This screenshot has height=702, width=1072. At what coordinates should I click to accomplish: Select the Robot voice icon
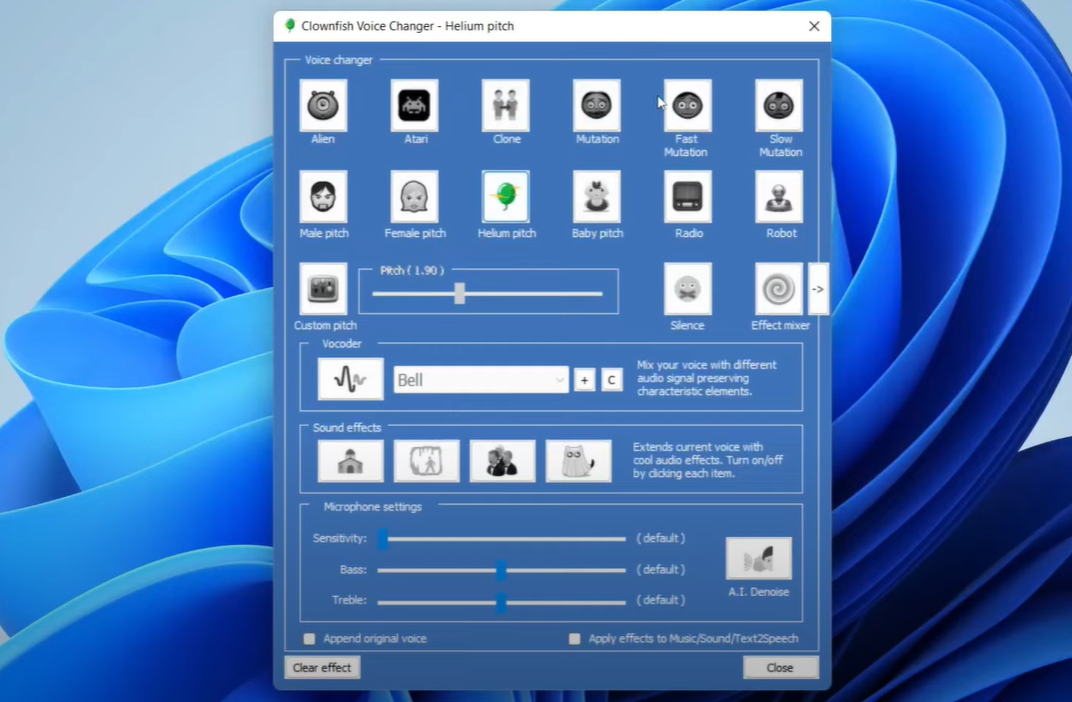pos(779,198)
